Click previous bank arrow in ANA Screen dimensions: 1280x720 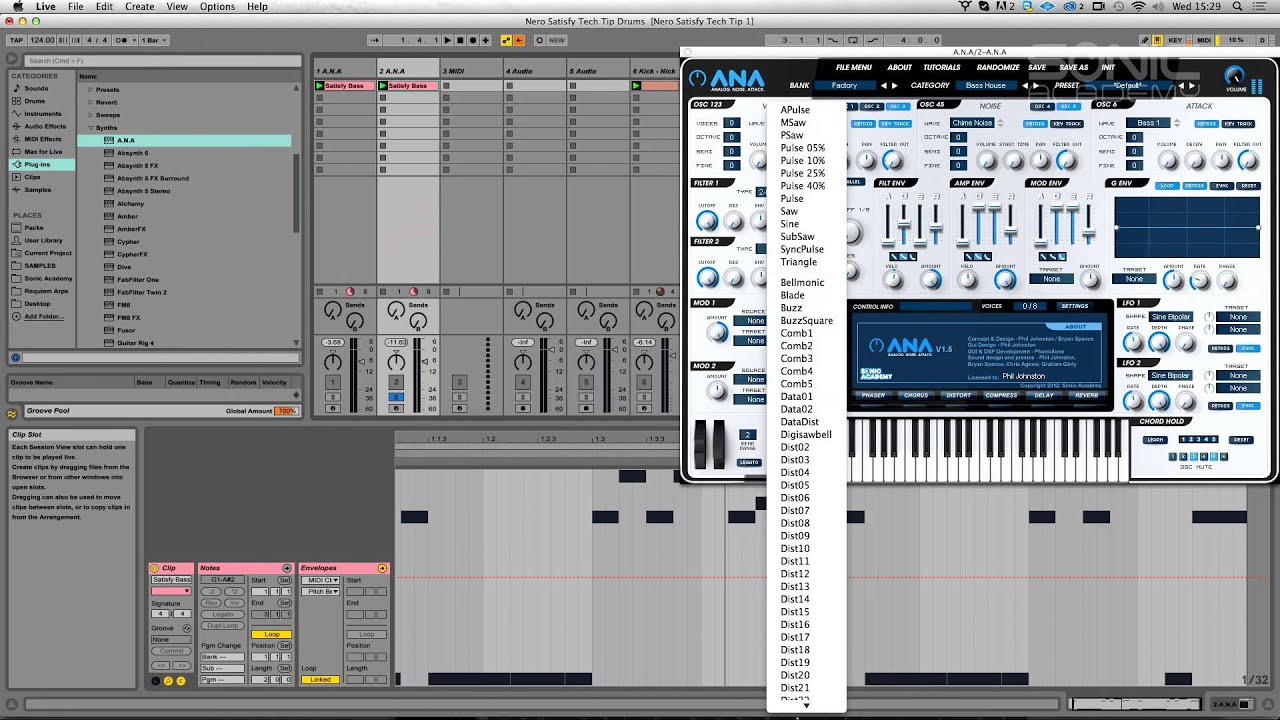coord(883,86)
